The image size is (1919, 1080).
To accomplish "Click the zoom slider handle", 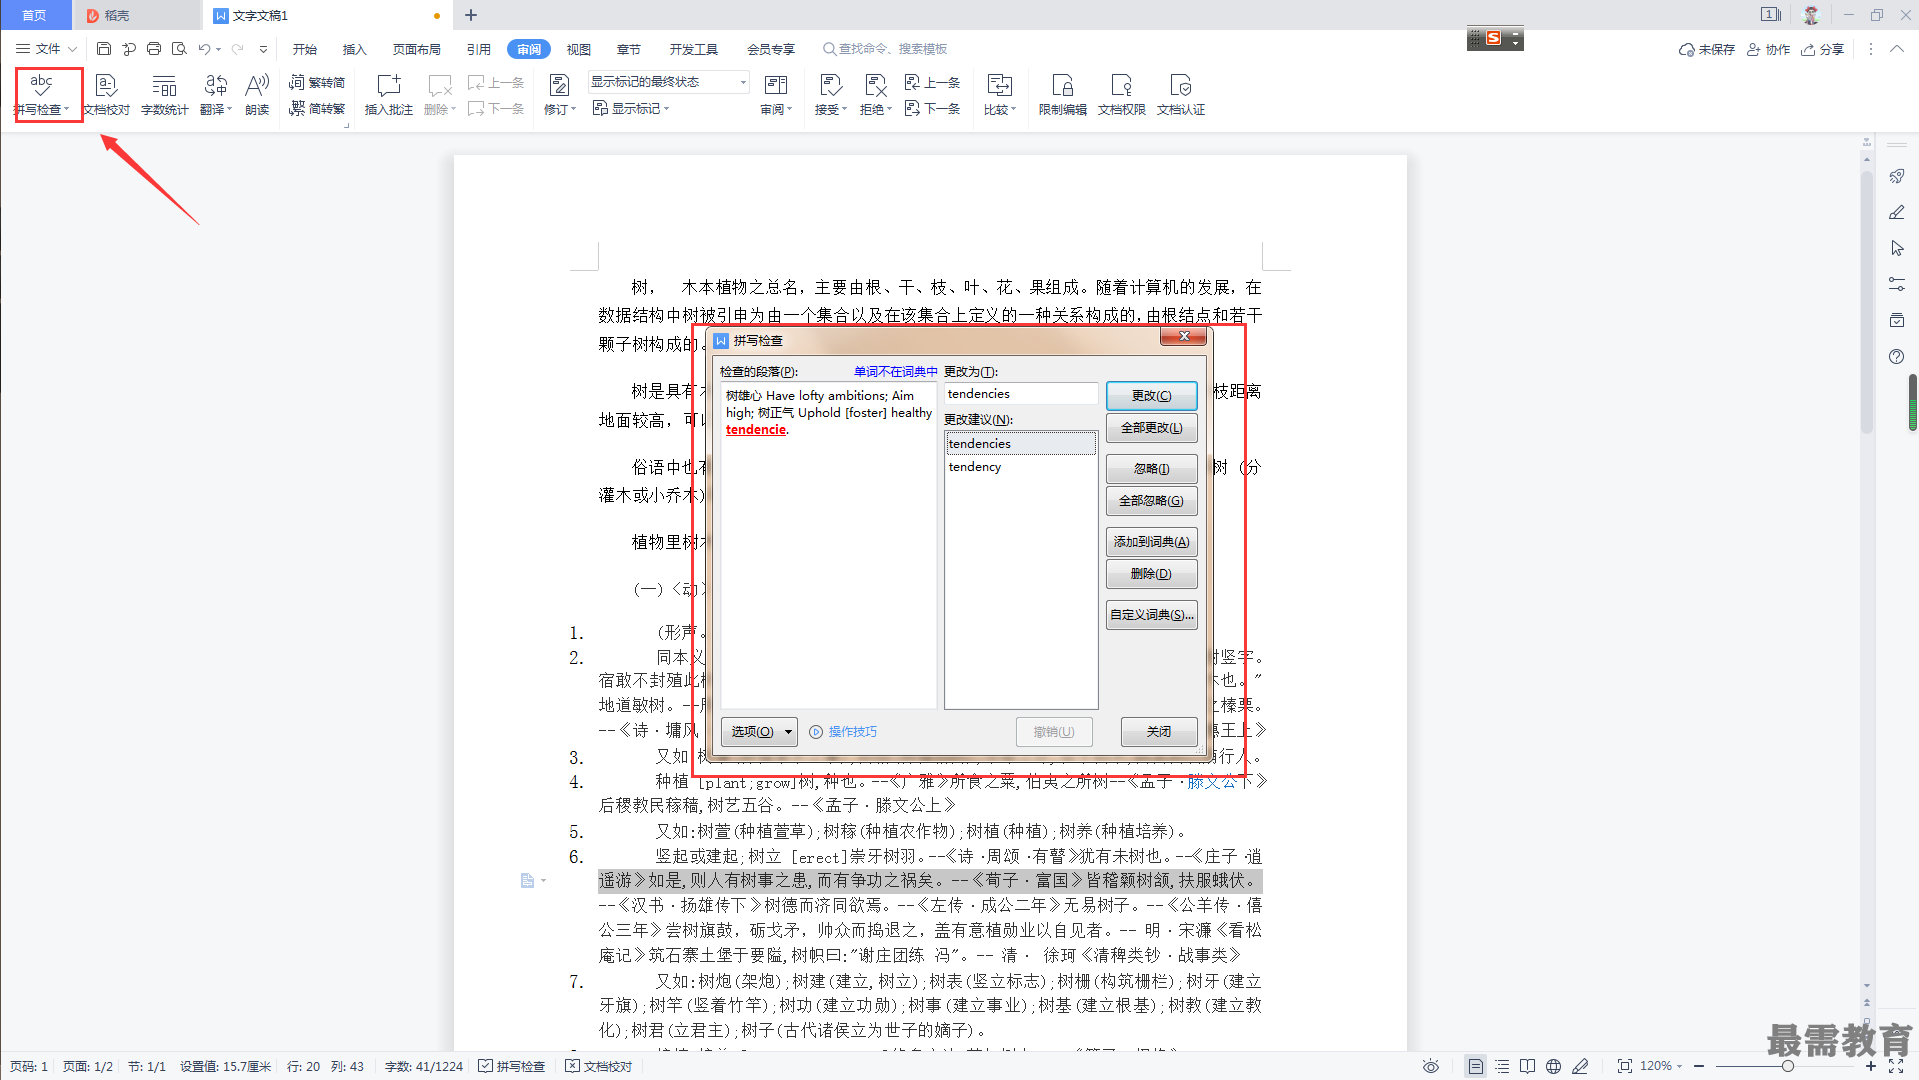I will pos(1787,1066).
